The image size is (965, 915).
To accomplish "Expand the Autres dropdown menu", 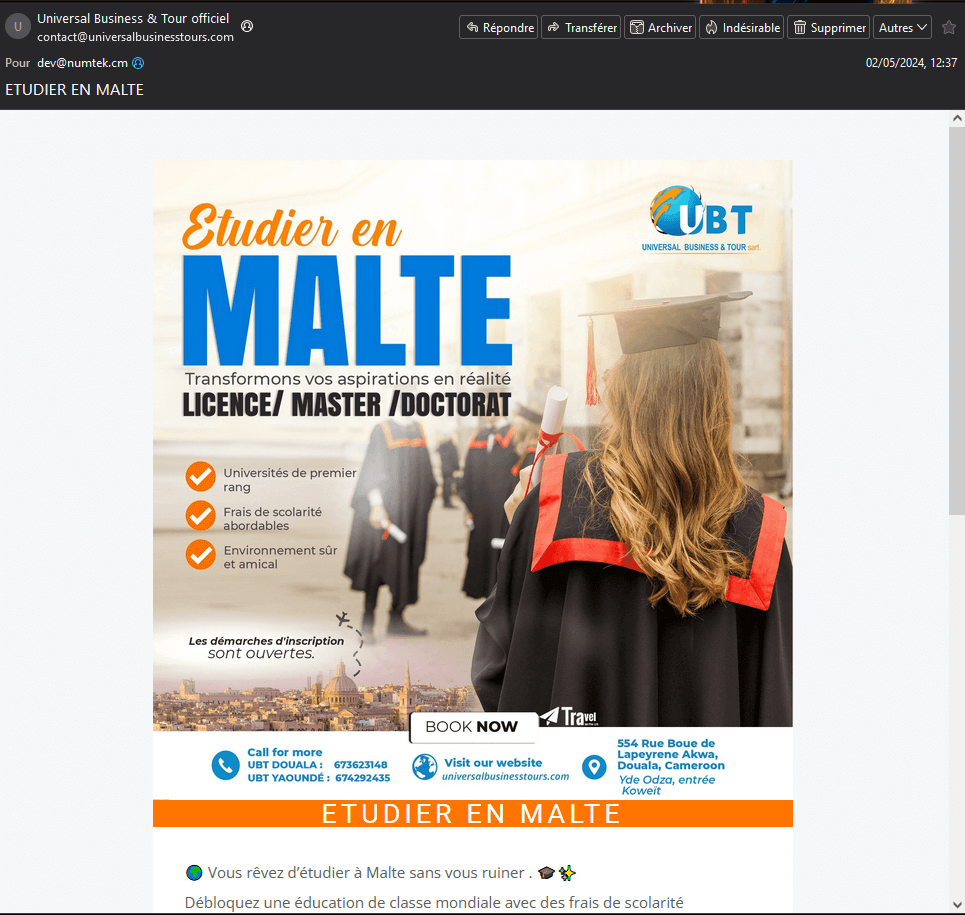I will tap(902, 27).
